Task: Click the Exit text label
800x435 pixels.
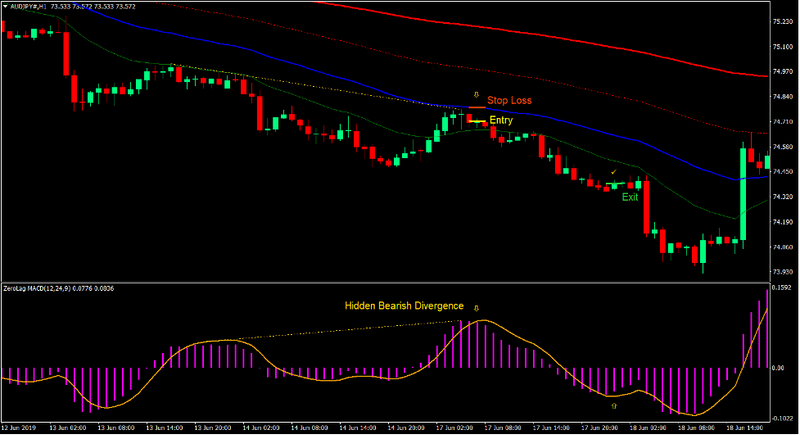Action: coord(630,197)
